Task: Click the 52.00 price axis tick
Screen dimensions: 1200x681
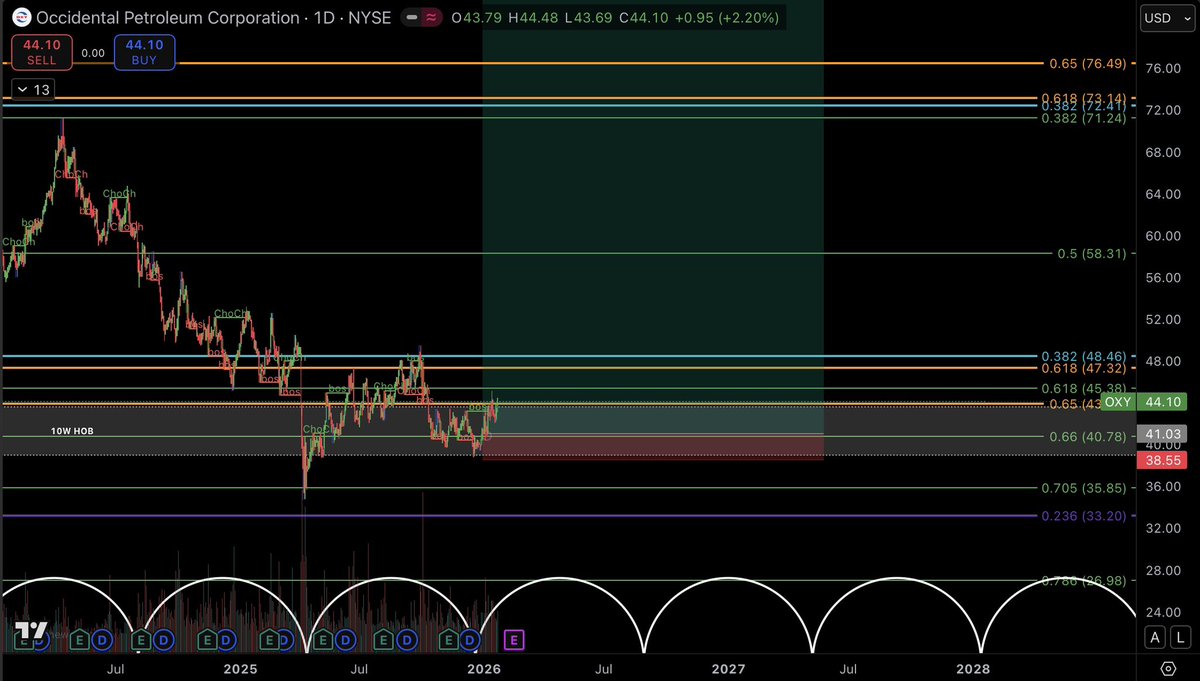Action: 1161,320
